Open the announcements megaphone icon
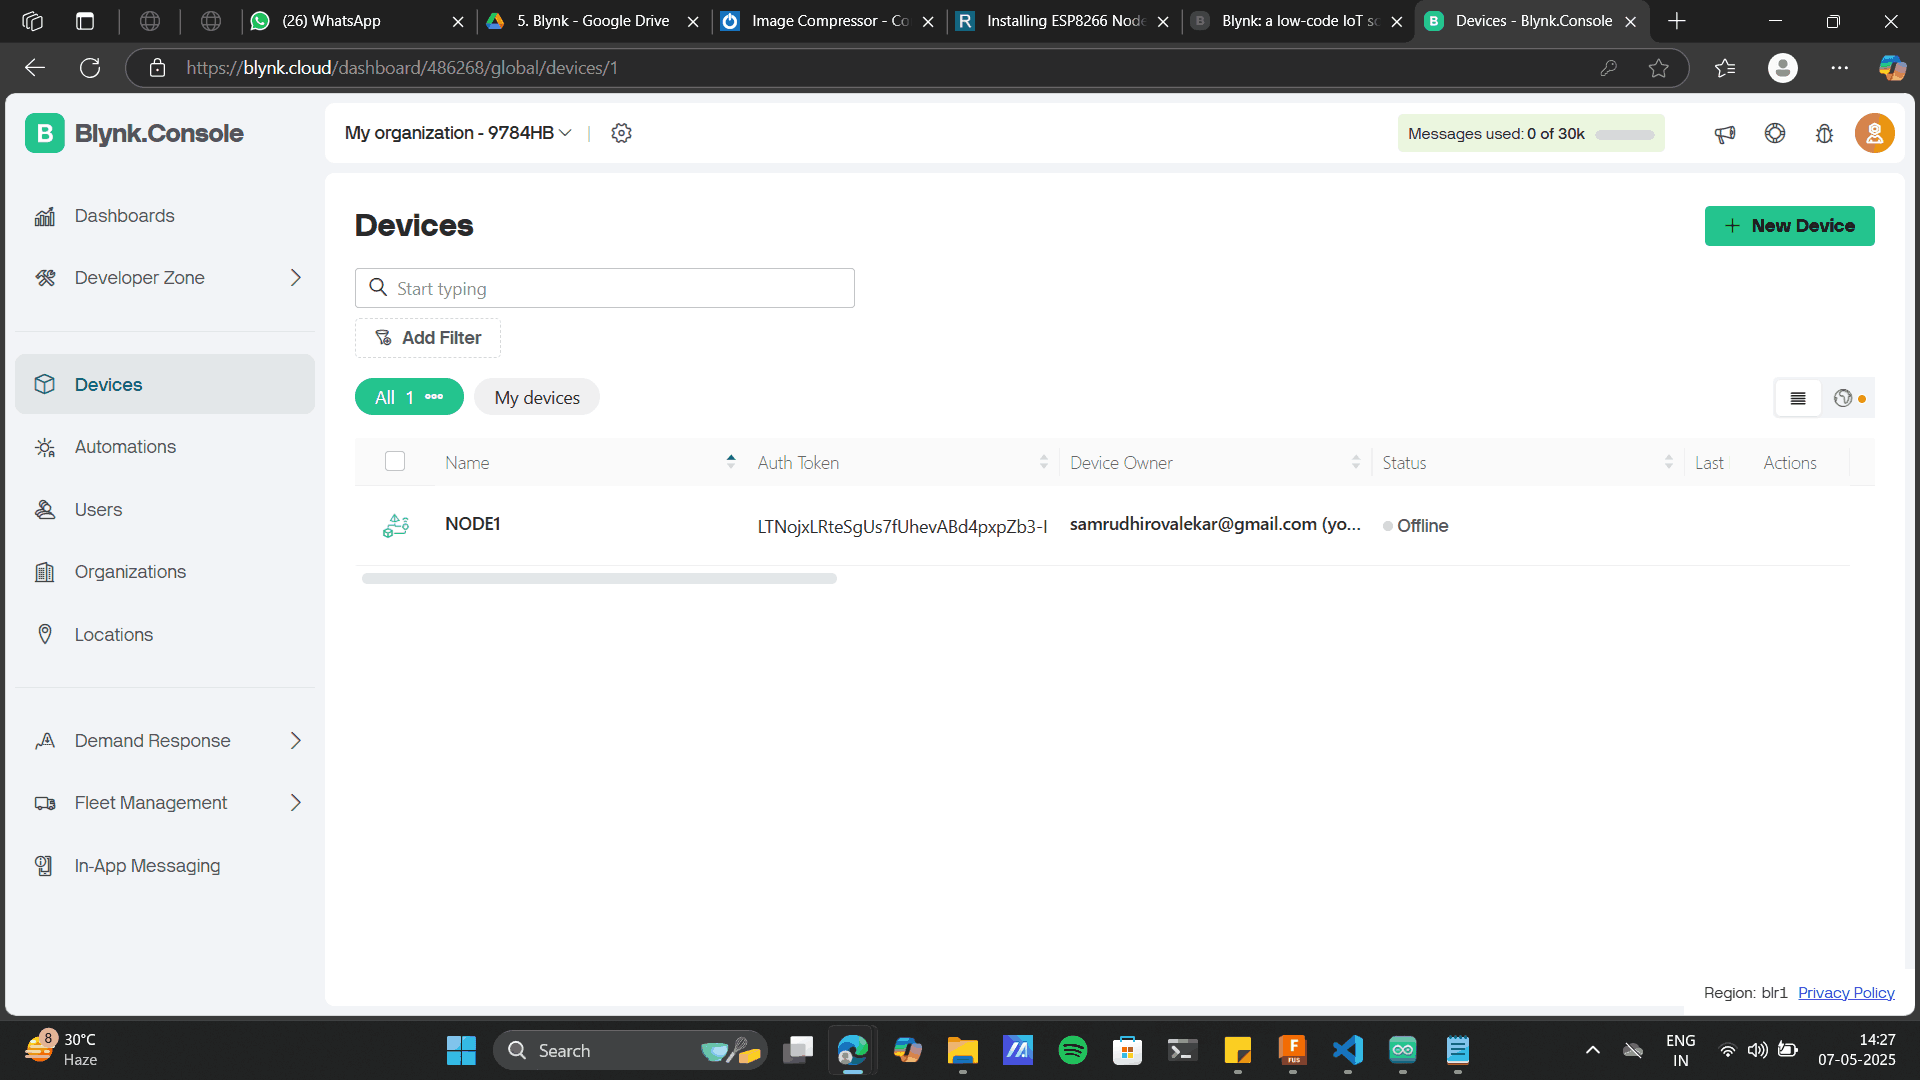 click(x=1725, y=133)
